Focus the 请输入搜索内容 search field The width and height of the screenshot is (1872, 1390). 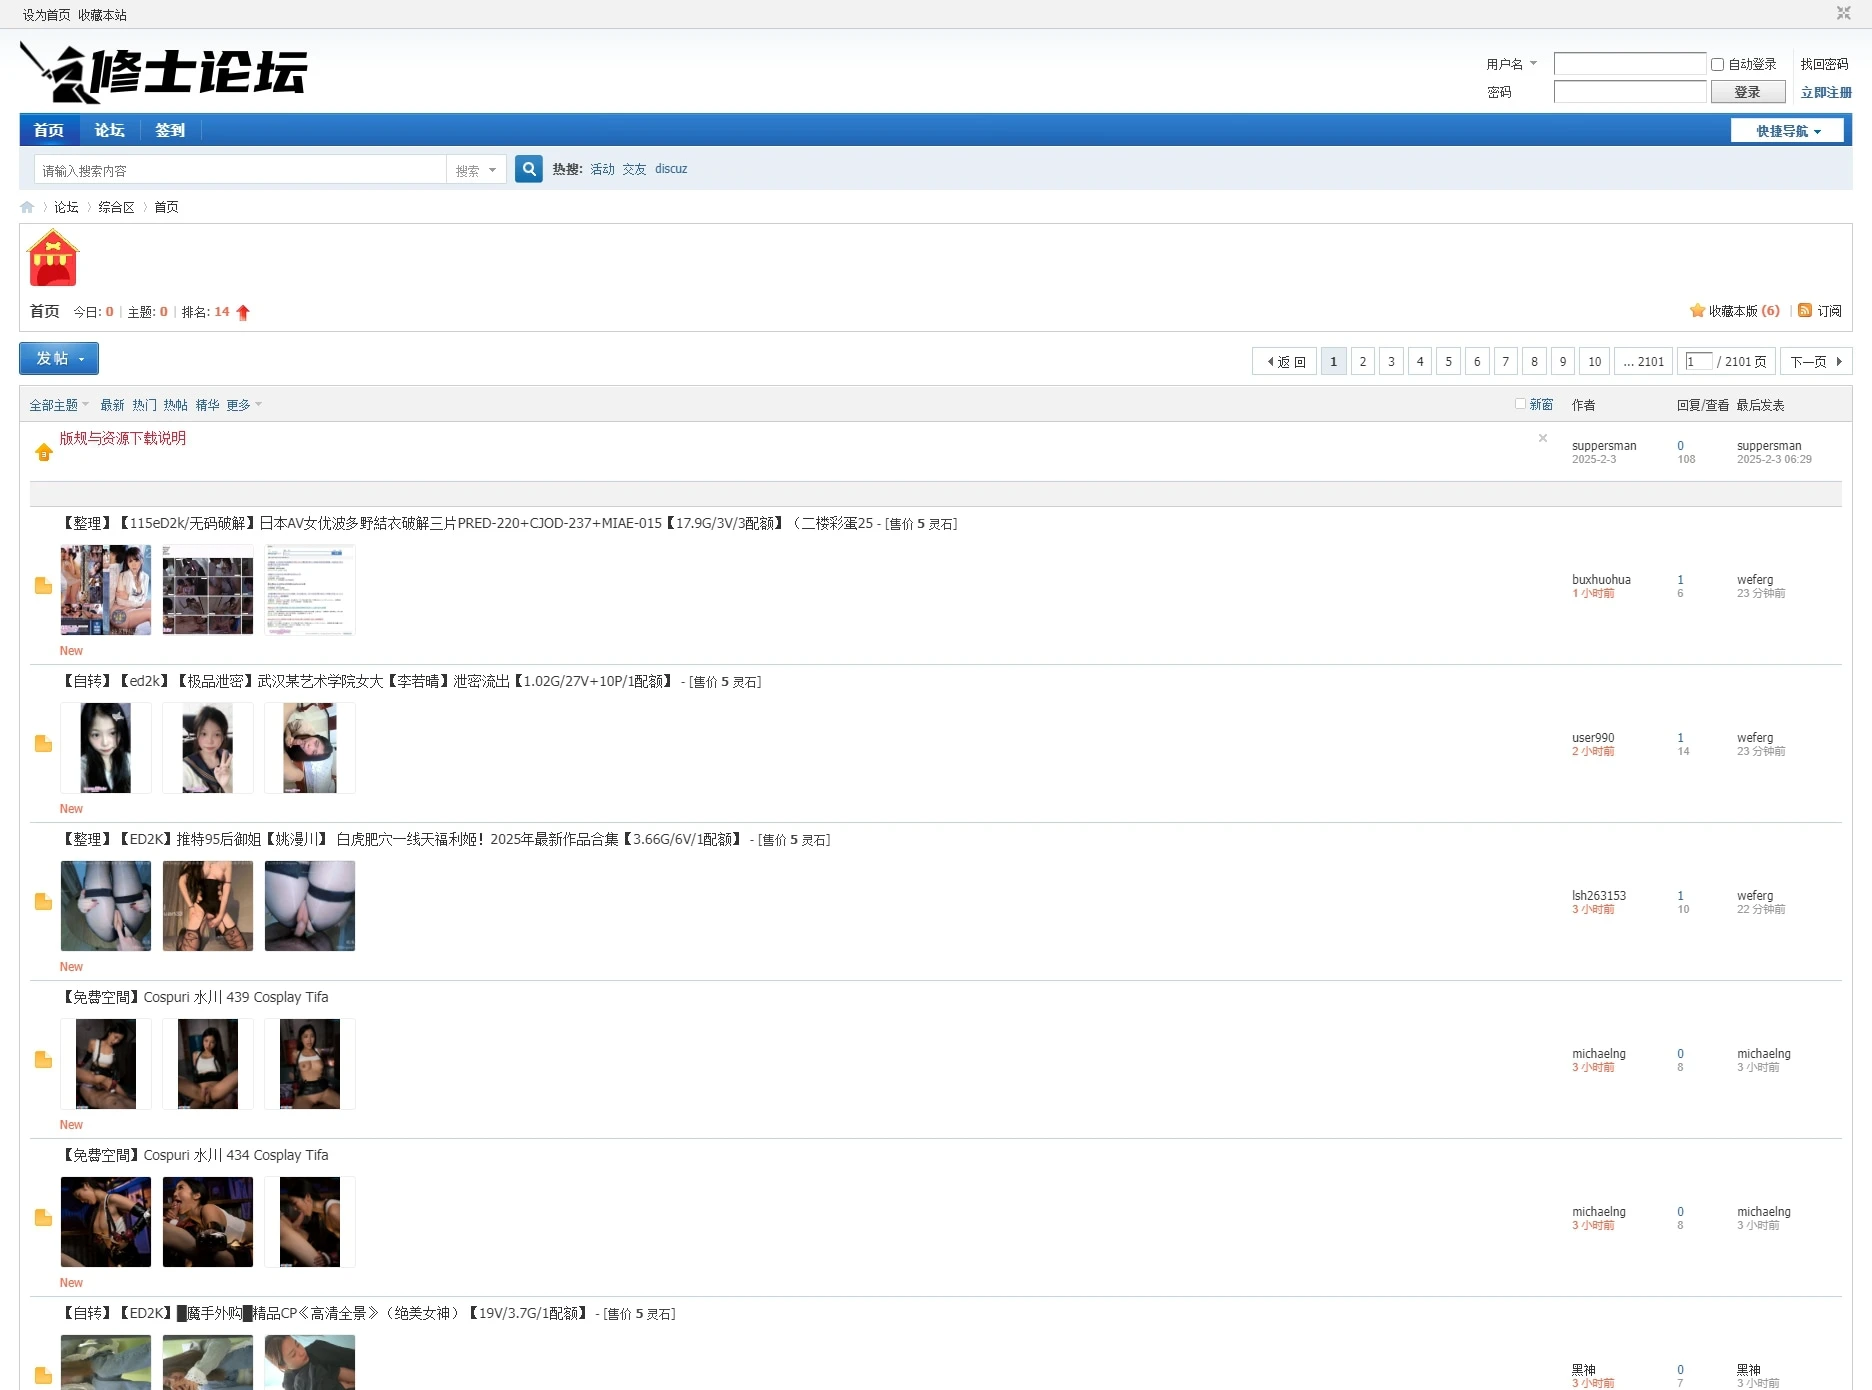pos(240,170)
